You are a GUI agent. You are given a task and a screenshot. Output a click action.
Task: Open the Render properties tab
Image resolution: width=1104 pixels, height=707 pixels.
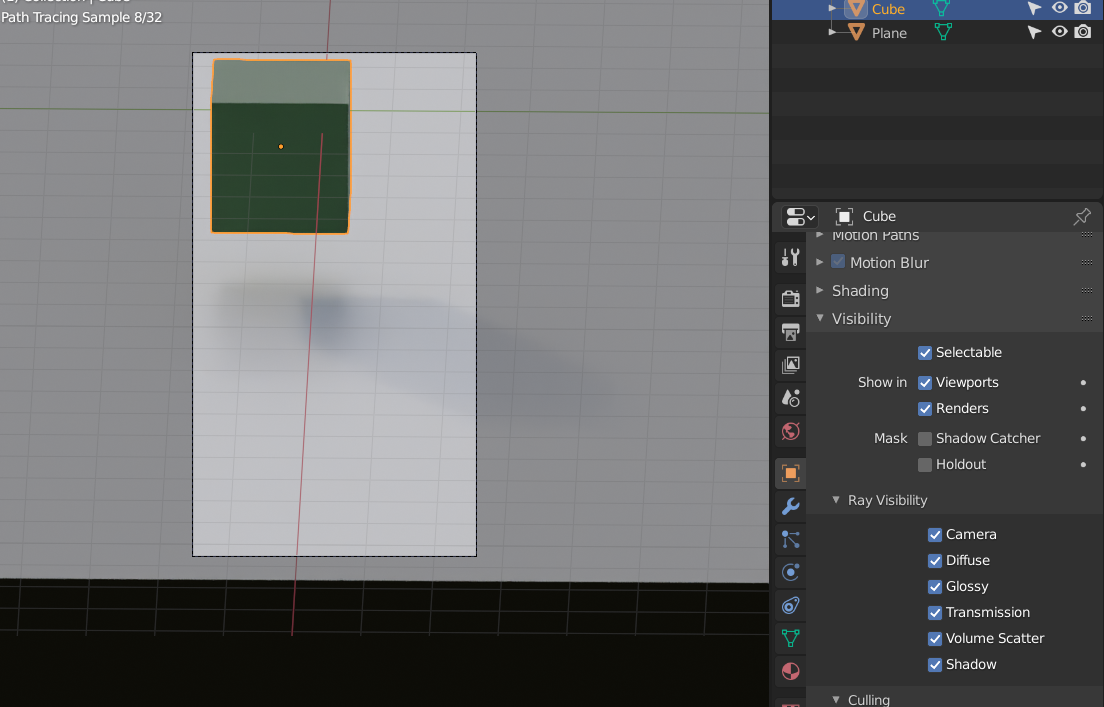(x=790, y=298)
